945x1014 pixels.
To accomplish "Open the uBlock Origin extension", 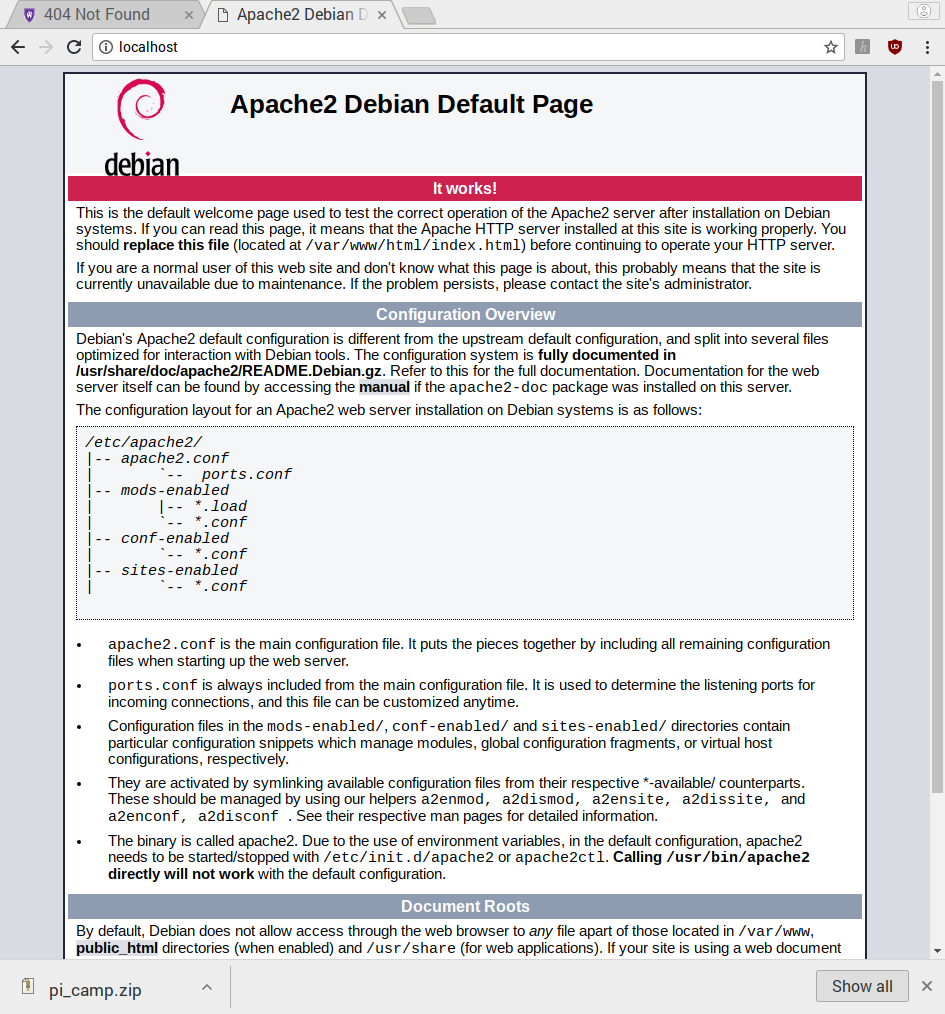I will (895, 47).
